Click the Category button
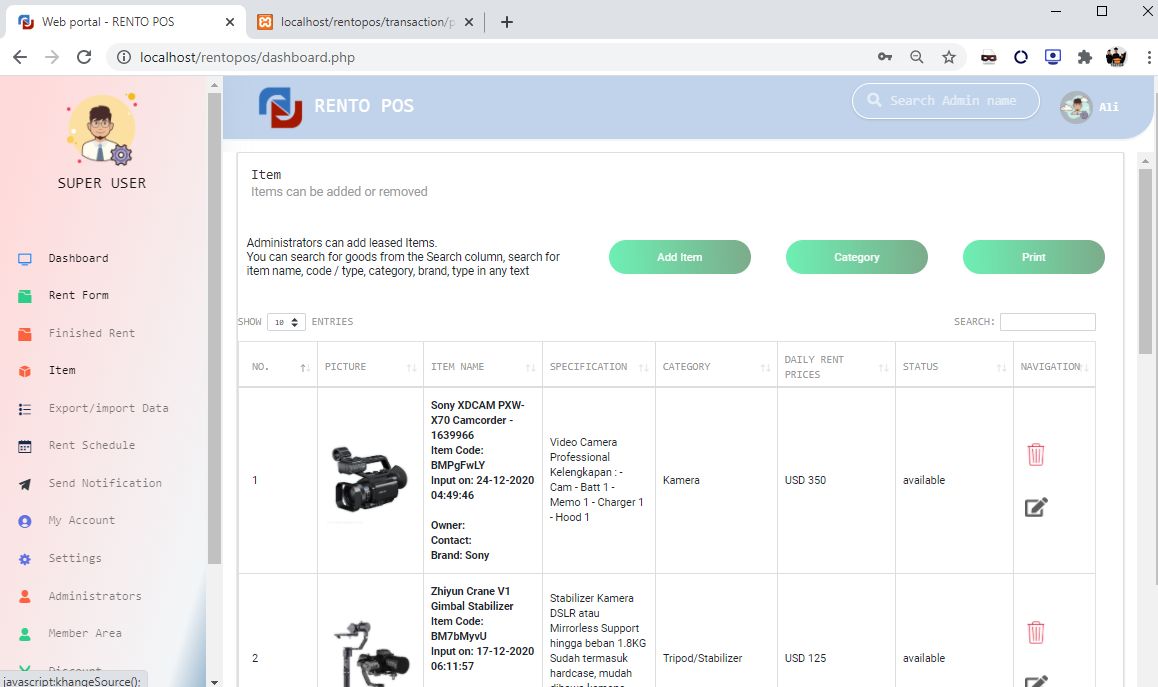 click(857, 257)
